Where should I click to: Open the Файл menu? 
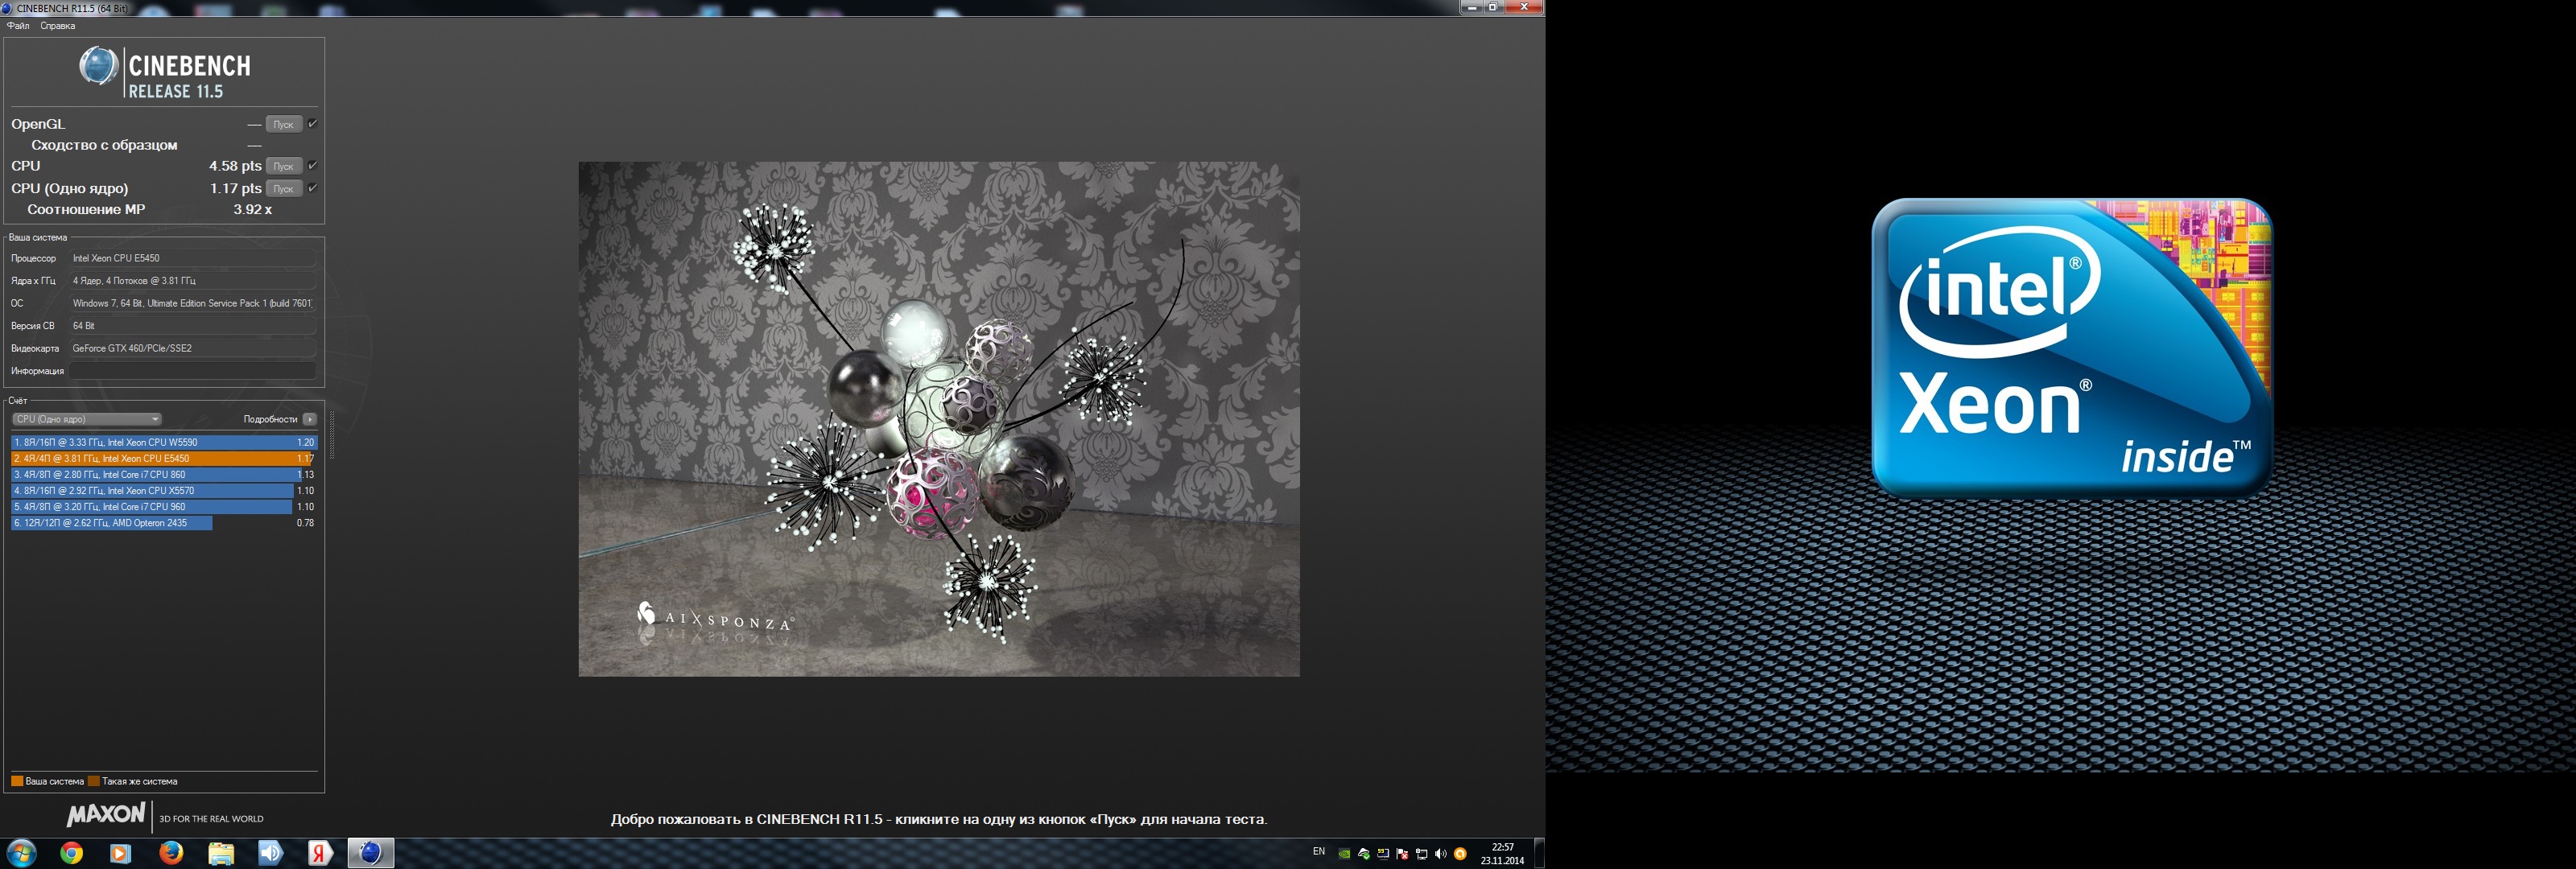(x=18, y=26)
